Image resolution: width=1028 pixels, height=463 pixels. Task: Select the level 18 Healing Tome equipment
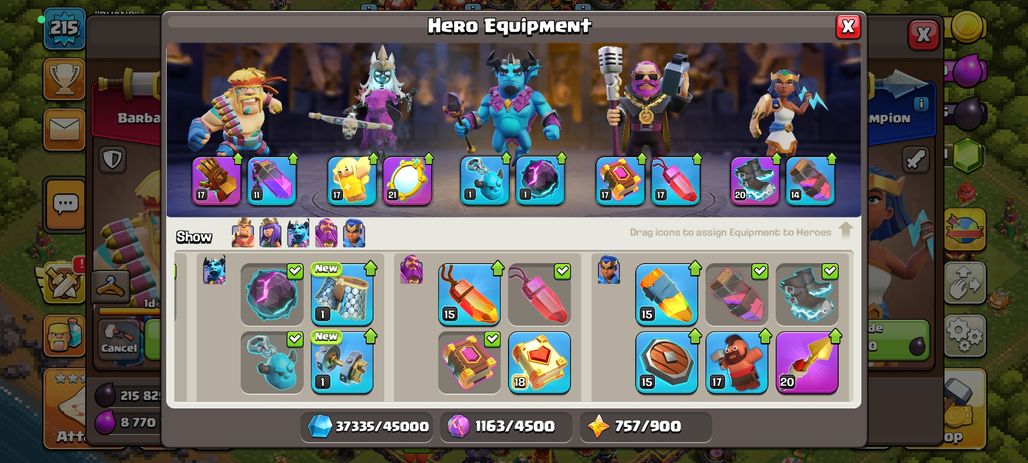pos(539,363)
